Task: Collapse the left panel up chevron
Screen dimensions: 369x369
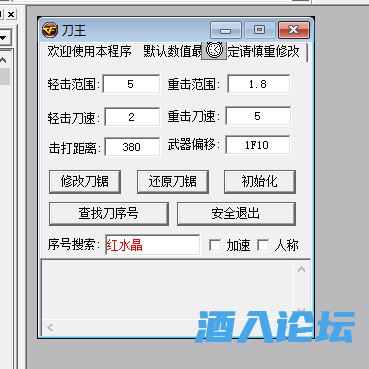Action: pos(3,60)
